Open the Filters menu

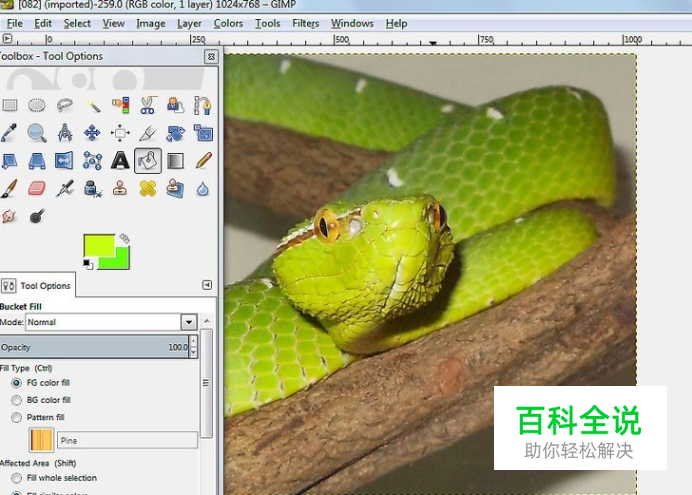pos(305,23)
